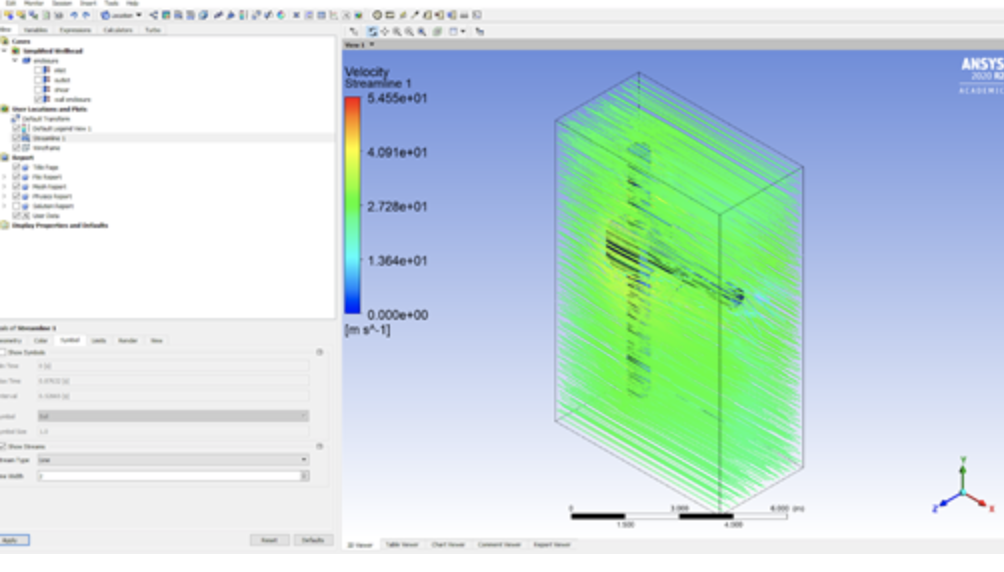This screenshot has height=572, width=1004.
Task: Switch to the Calculators tab
Action: (118, 30)
